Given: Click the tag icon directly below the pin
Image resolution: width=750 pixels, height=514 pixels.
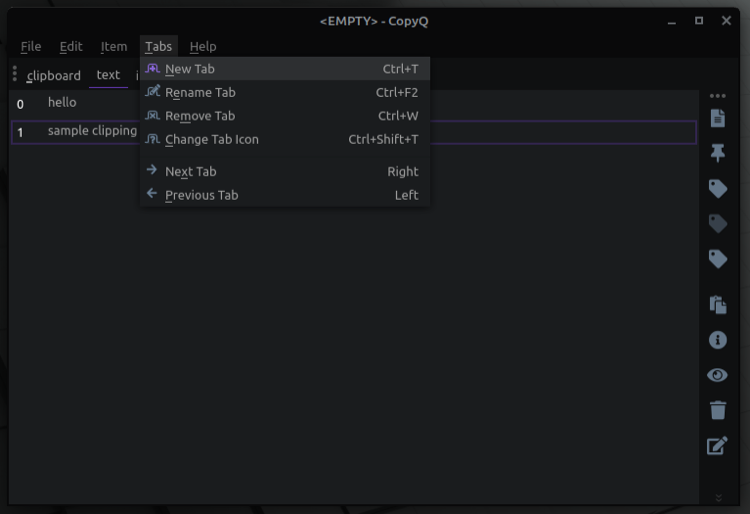Looking at the screenshot, I should click(717, 189).
